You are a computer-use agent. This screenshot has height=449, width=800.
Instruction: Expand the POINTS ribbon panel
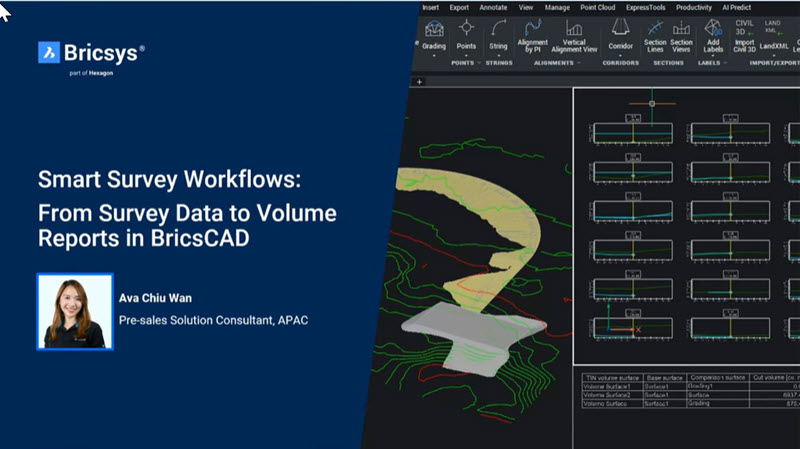479,63
